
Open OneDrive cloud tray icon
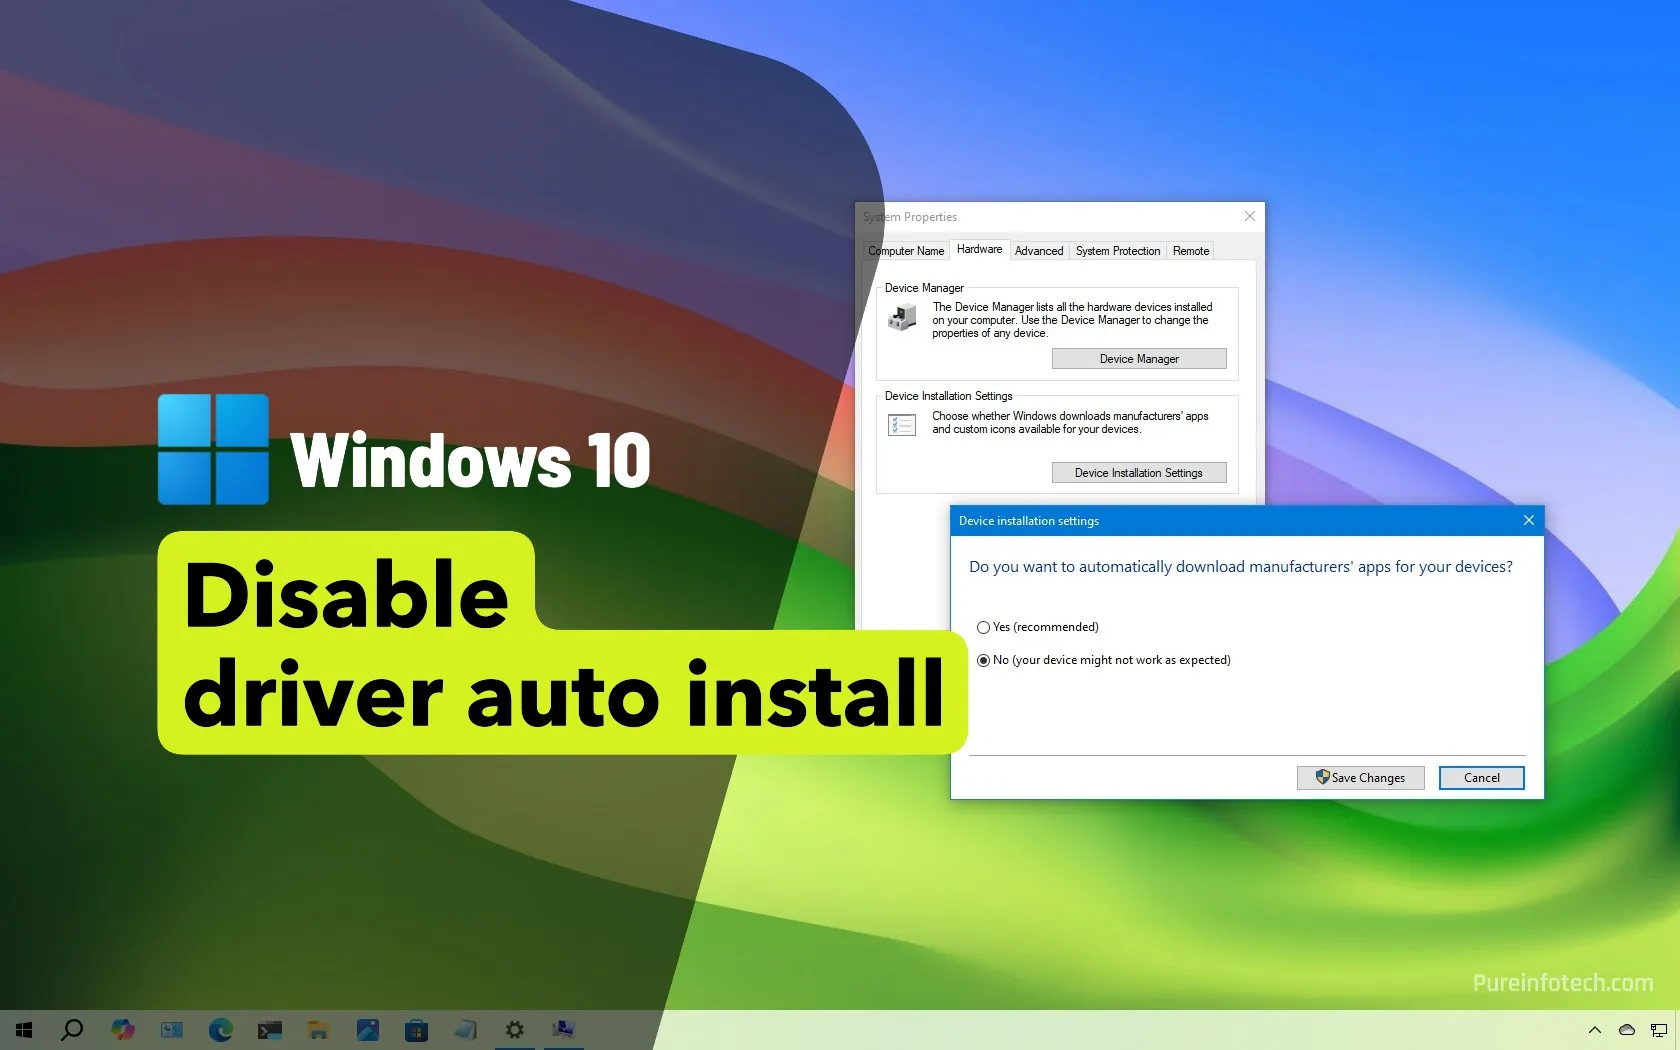pos(1627,1030)
